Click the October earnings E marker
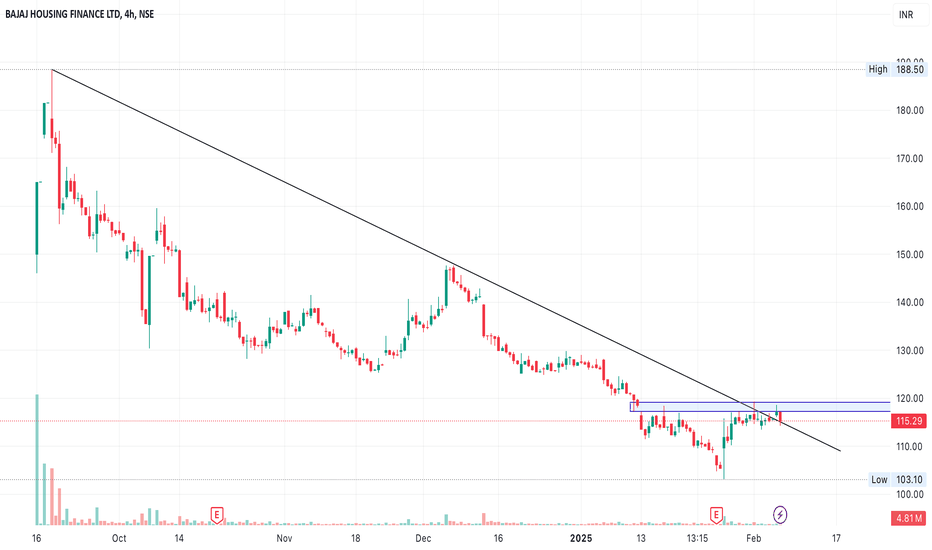Screen dimensions: 932x550 pyautogui.click(x=217, y=515)
